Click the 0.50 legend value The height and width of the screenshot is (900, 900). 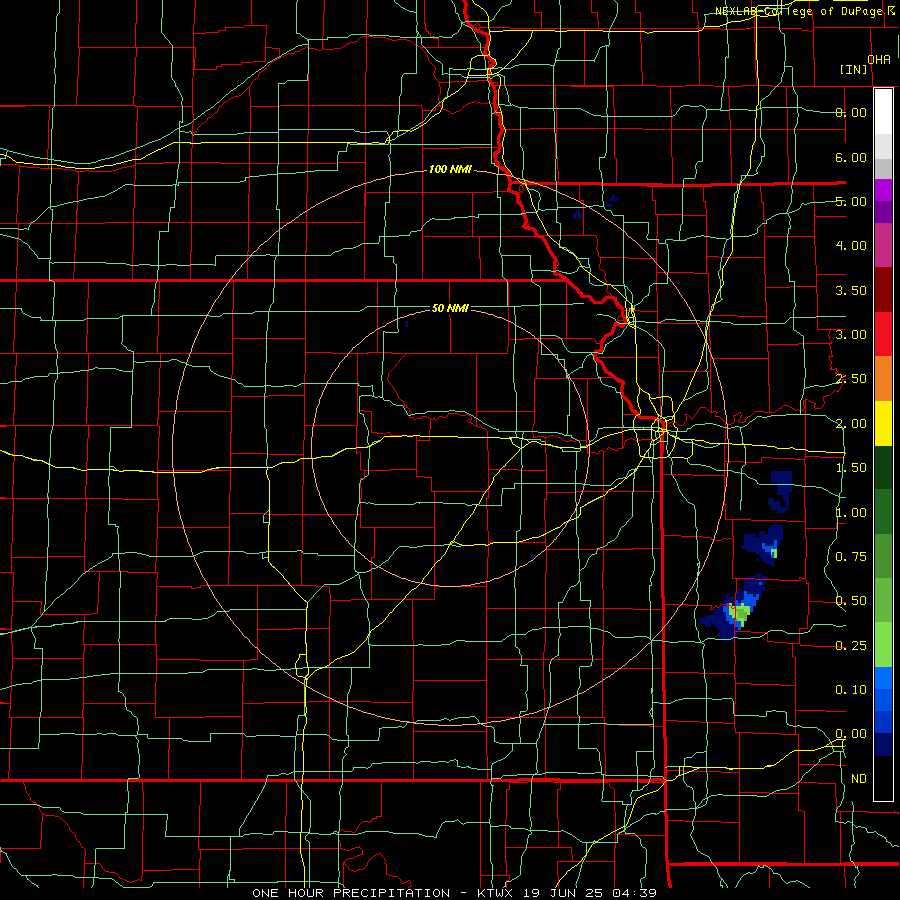tap(851, 601)
